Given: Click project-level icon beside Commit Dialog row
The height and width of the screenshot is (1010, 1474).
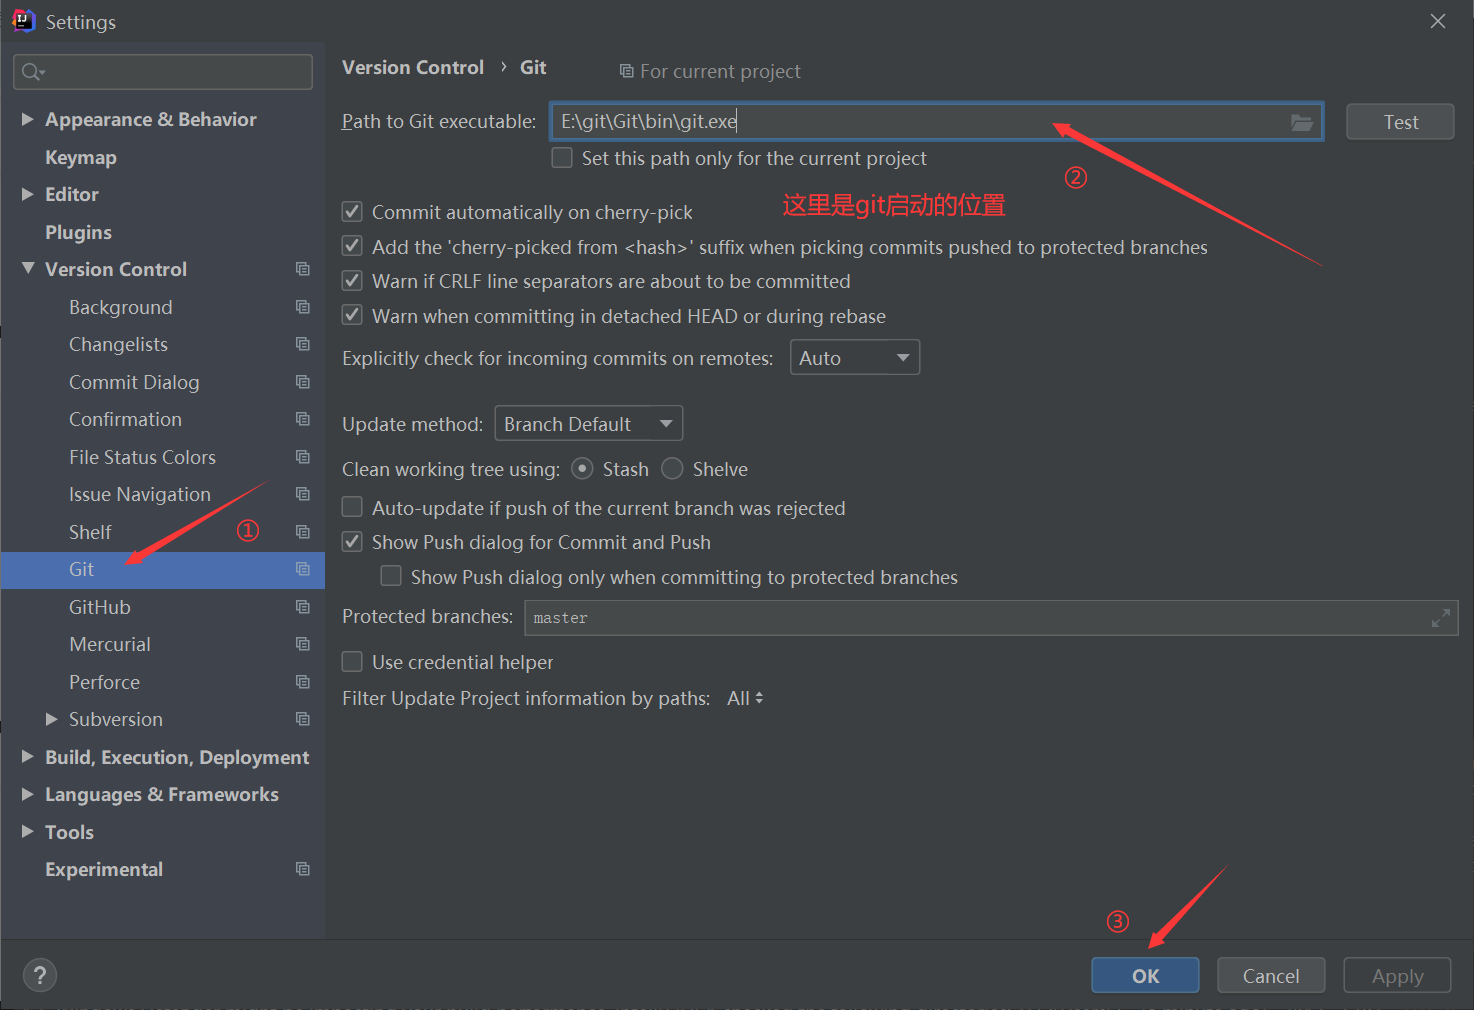Looking at the screenshot, I should pyautogui.click(x=303, y=382).
